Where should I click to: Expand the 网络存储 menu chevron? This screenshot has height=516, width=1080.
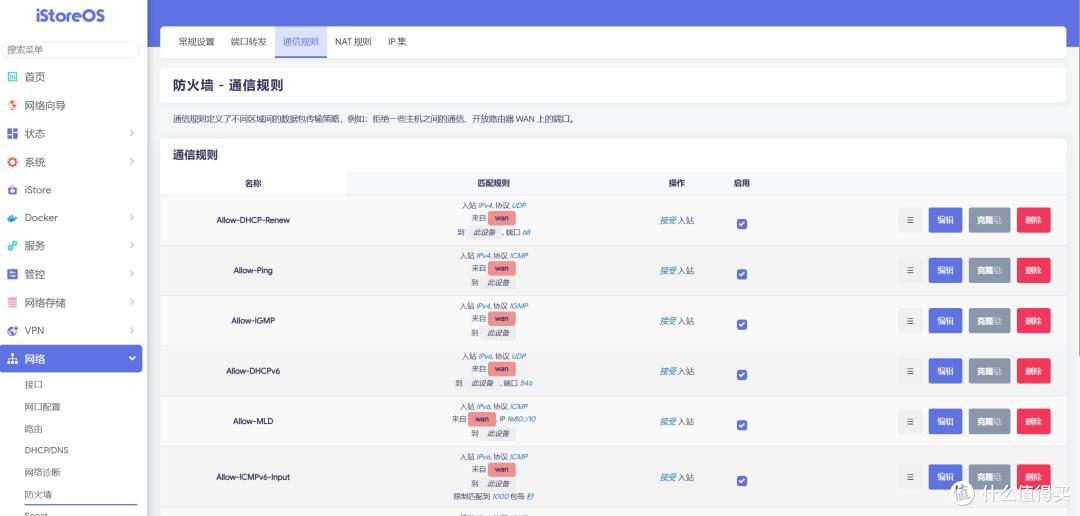click(x=132, y=302)
